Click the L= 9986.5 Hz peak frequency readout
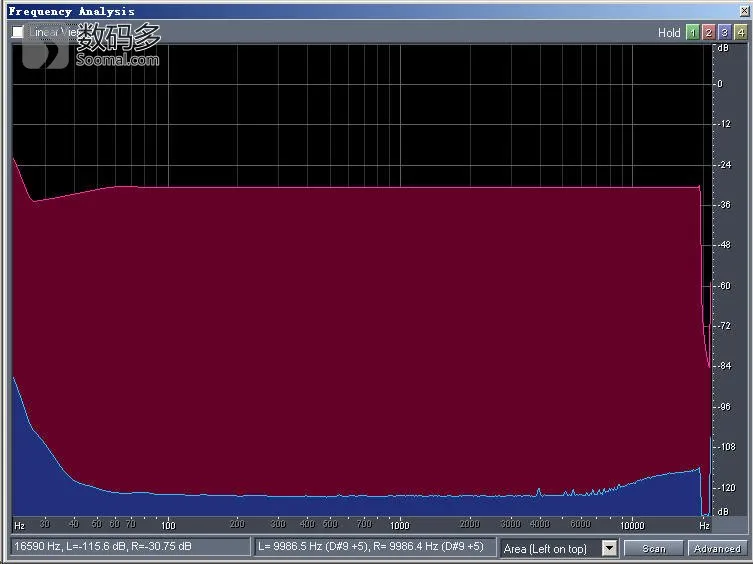Screen dimensions: 753x564 [x=375, y=547]
